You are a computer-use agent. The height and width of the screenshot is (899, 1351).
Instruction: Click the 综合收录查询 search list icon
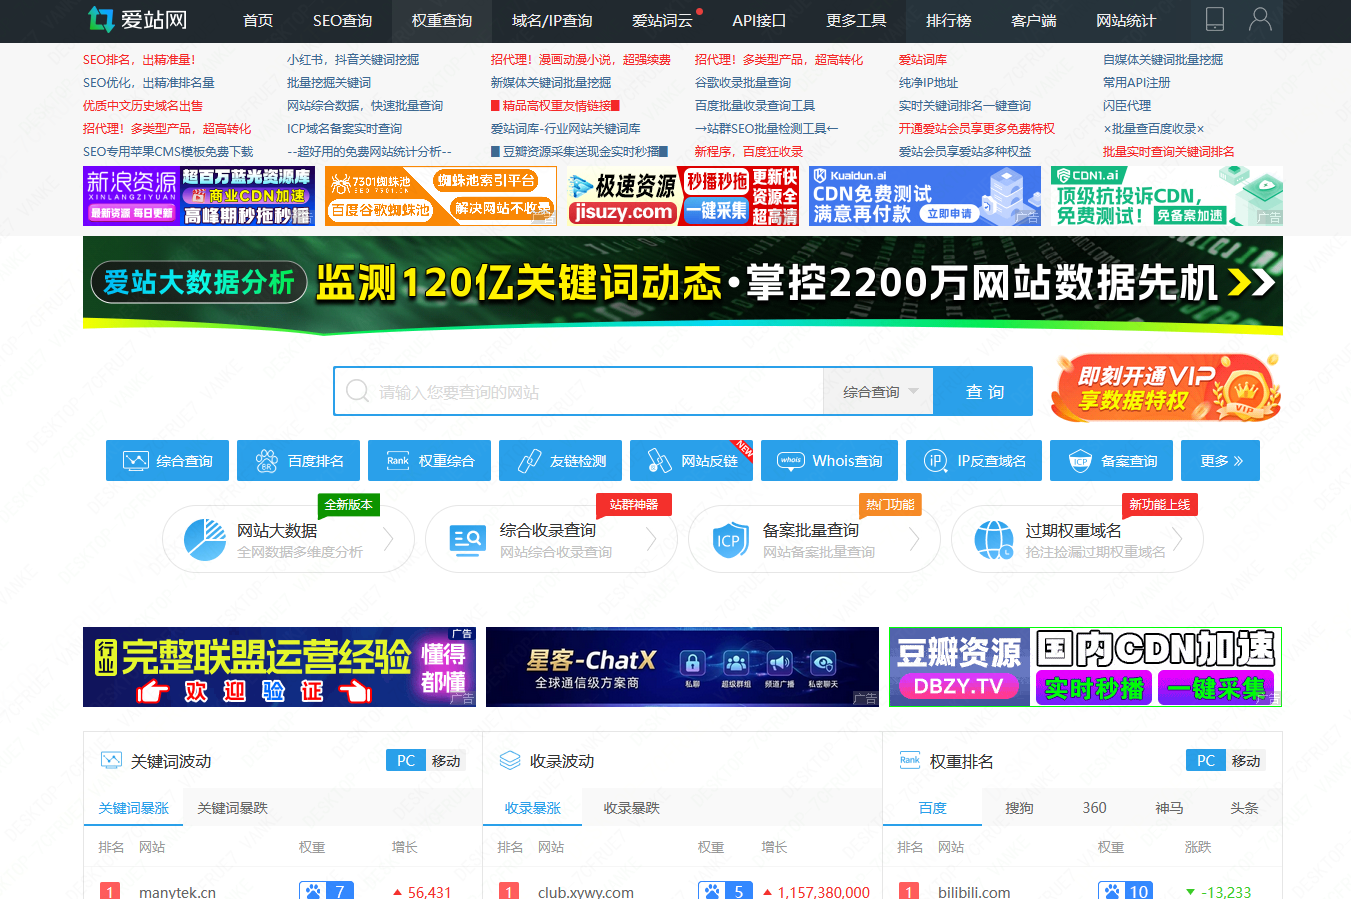[467, 540]
